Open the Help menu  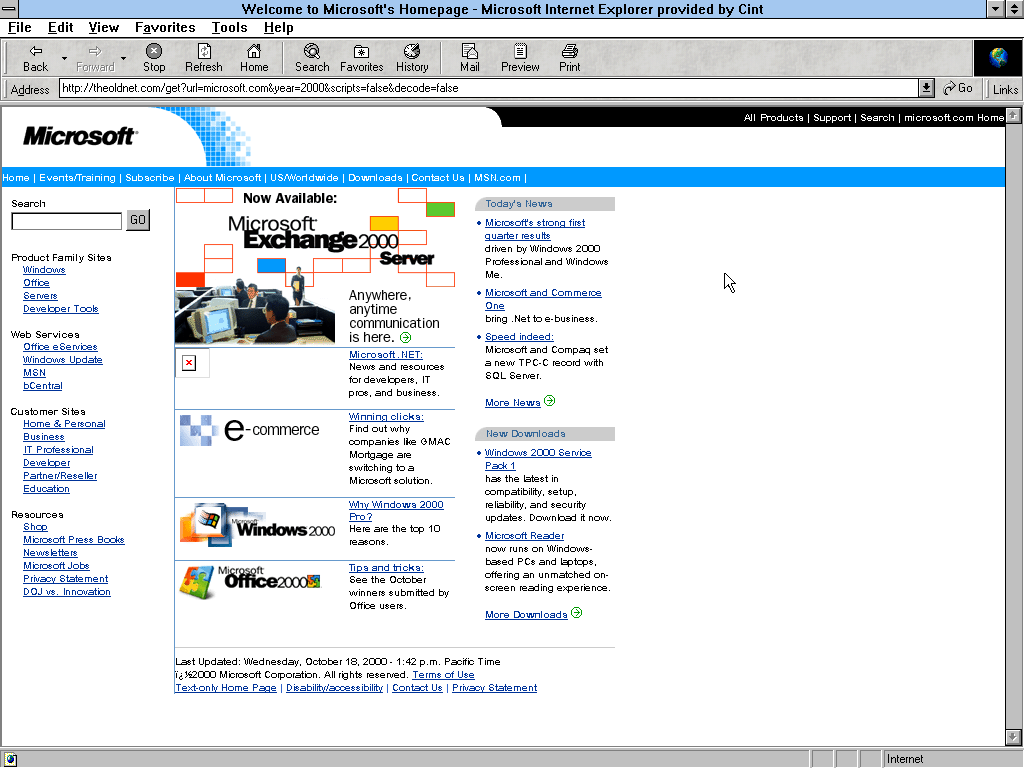pos(279,27)
